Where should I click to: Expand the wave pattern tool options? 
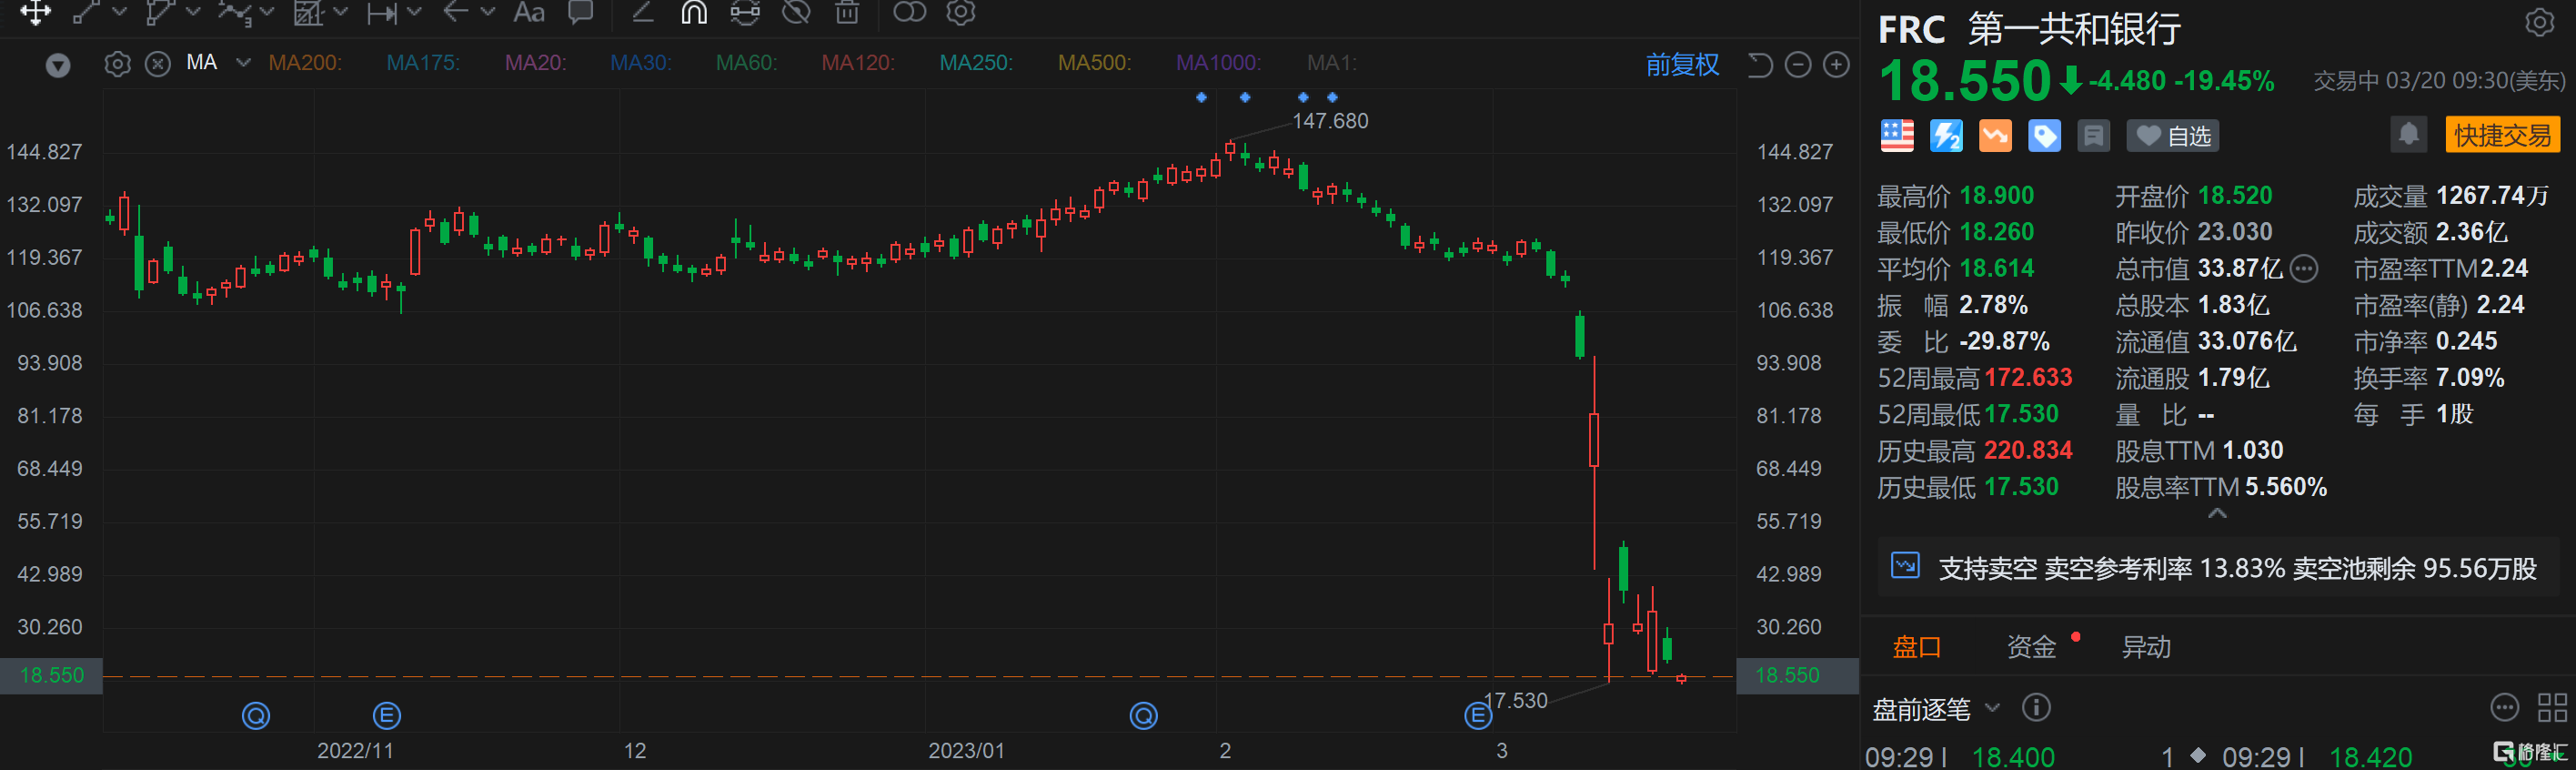pyautogui.click(x=267, y=12)
